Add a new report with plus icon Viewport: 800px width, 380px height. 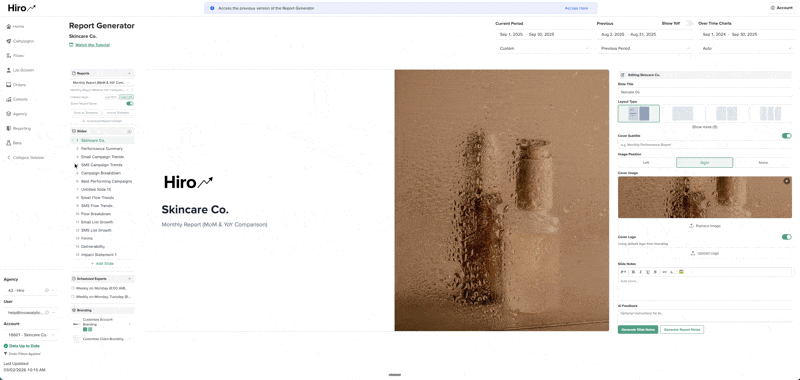click(x=130, y=73)
